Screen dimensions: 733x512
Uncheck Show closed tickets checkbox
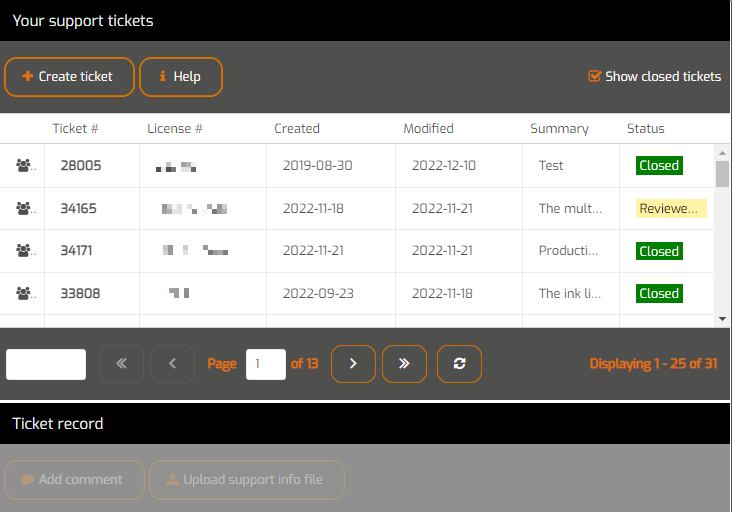(595, 76)
